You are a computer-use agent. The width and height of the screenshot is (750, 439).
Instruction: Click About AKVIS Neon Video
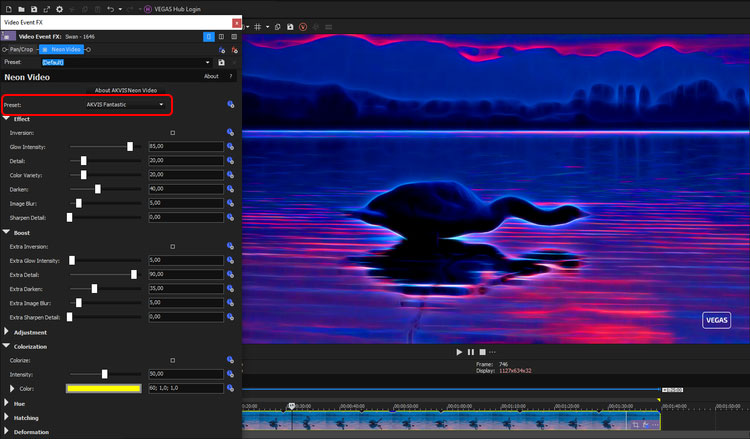click(x=125, y=90)
